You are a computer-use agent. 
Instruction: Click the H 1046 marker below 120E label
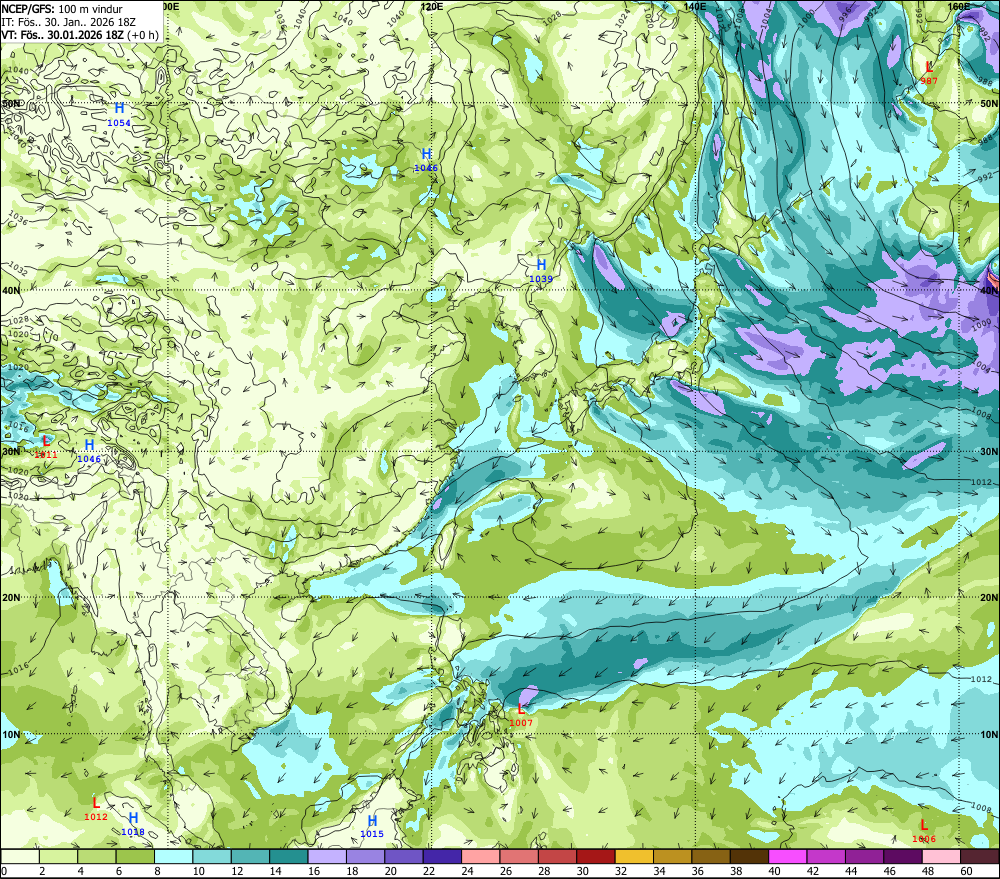(x=426, y=159)
